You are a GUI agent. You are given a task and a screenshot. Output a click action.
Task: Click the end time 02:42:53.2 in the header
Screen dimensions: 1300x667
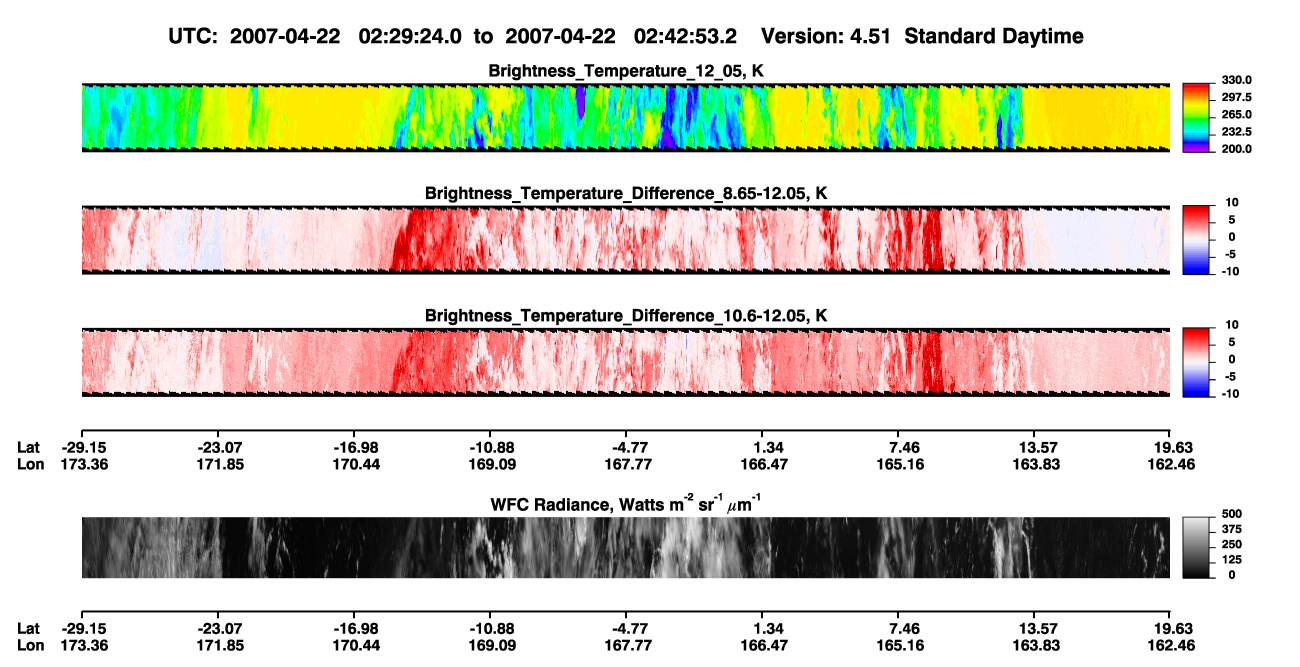click(x=686, y=37)
